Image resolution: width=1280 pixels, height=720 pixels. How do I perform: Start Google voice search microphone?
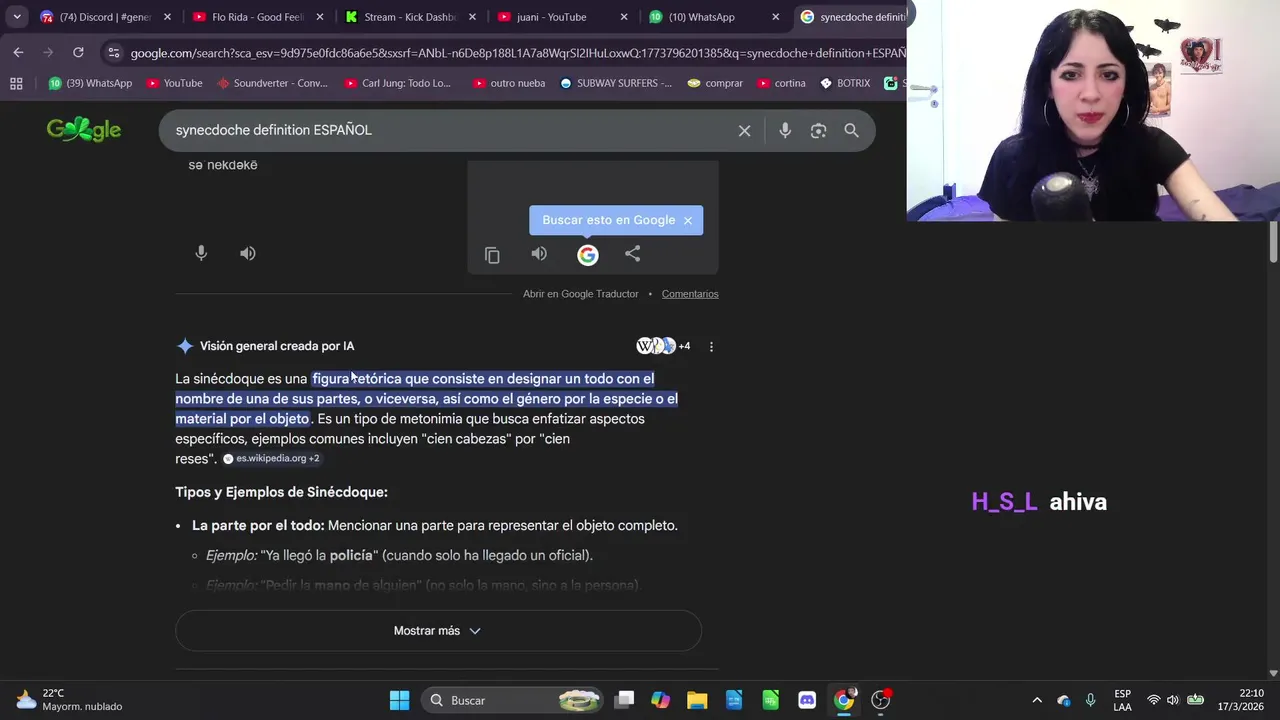tap(785, 130)
